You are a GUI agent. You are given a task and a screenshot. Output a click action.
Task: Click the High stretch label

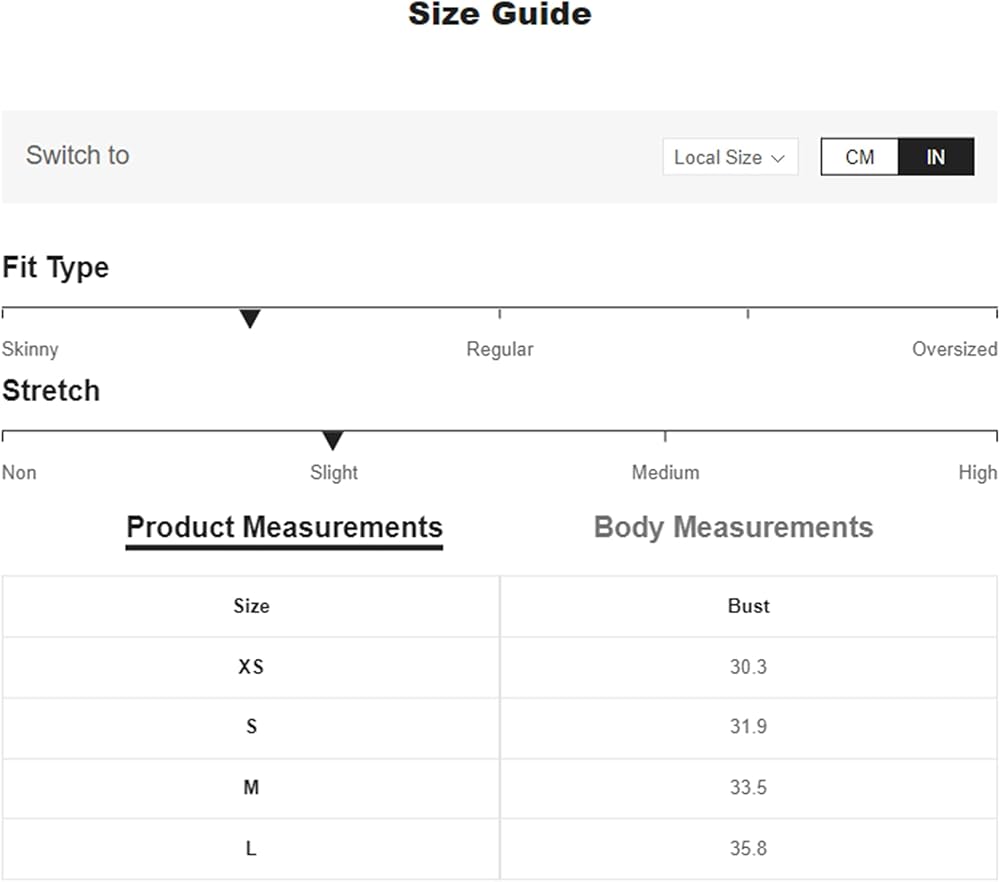[x=977, y=472]
